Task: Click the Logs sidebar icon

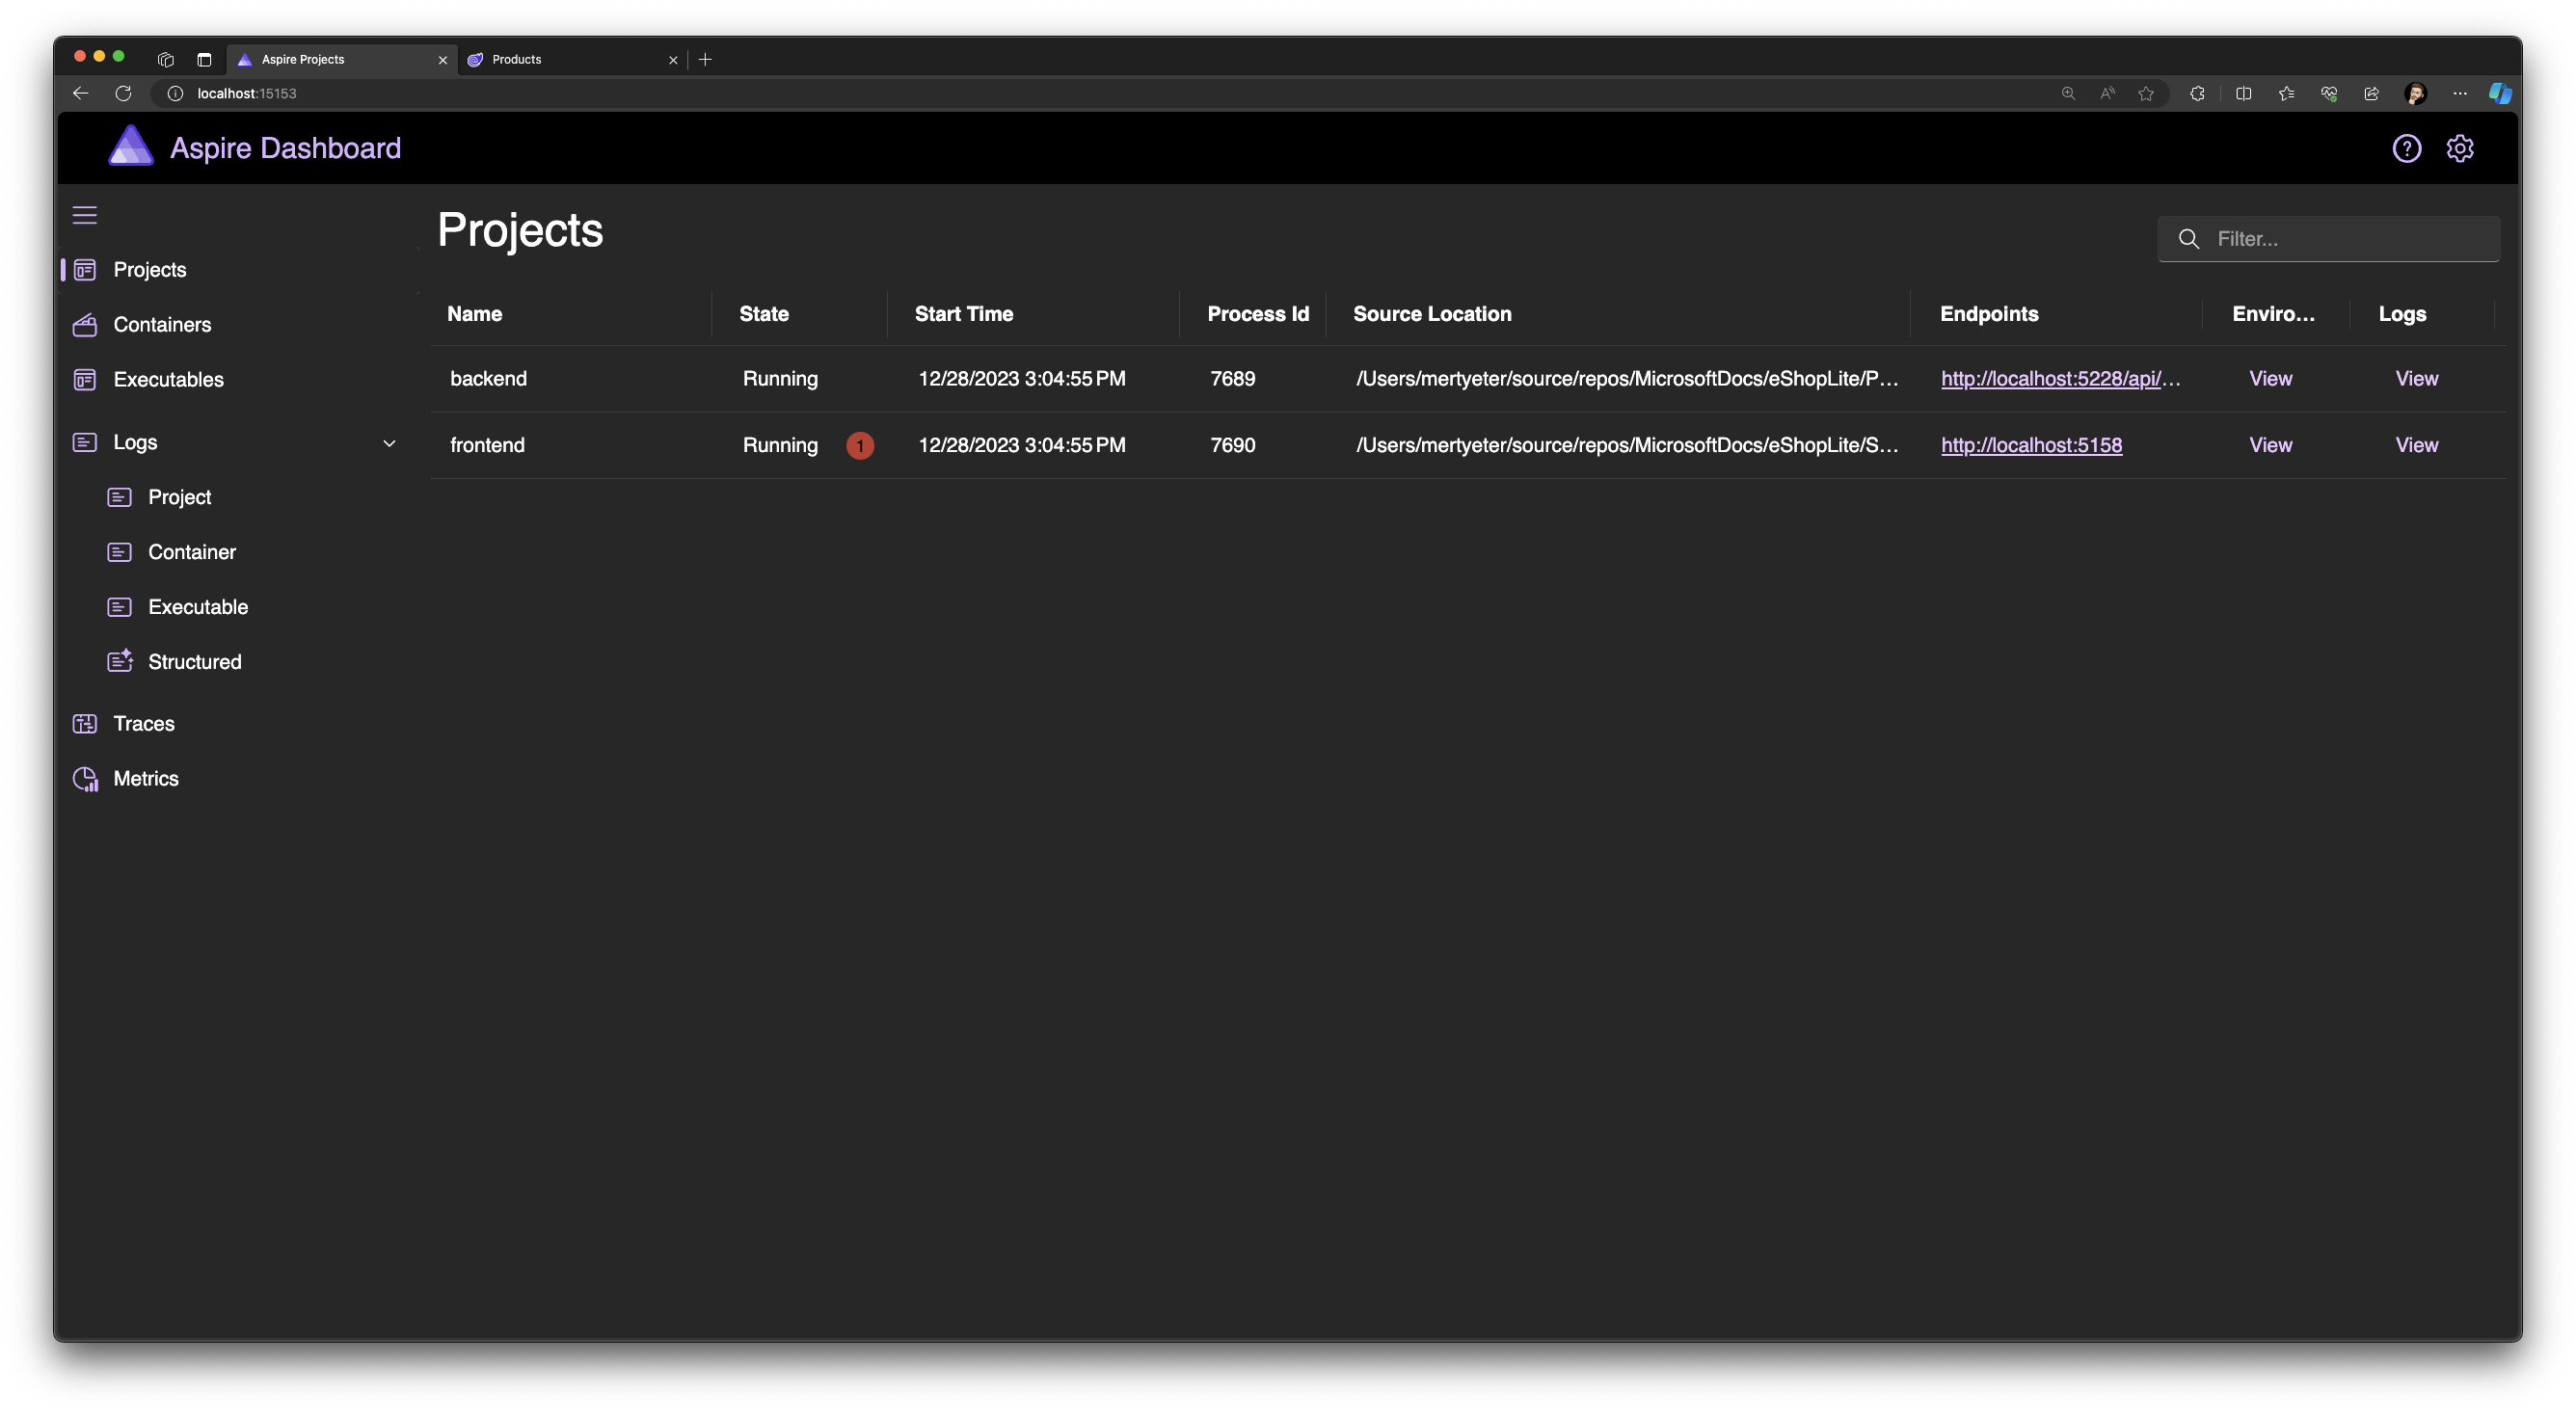Action: [x=85, y=442]
